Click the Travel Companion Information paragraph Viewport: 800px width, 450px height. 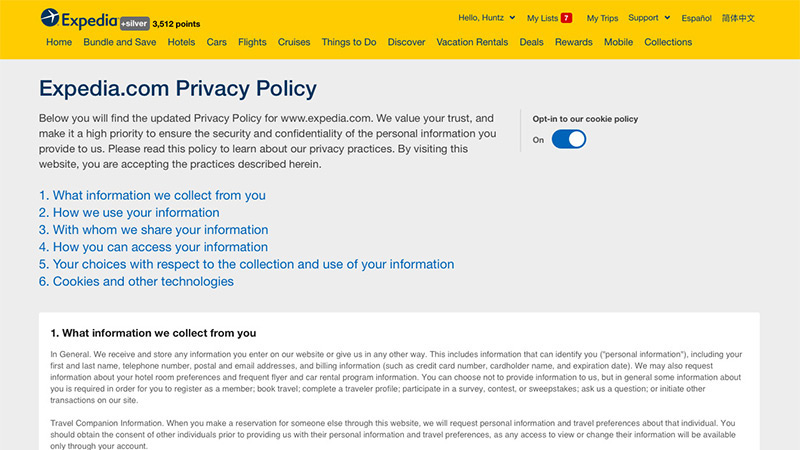[x=393, y=434]
